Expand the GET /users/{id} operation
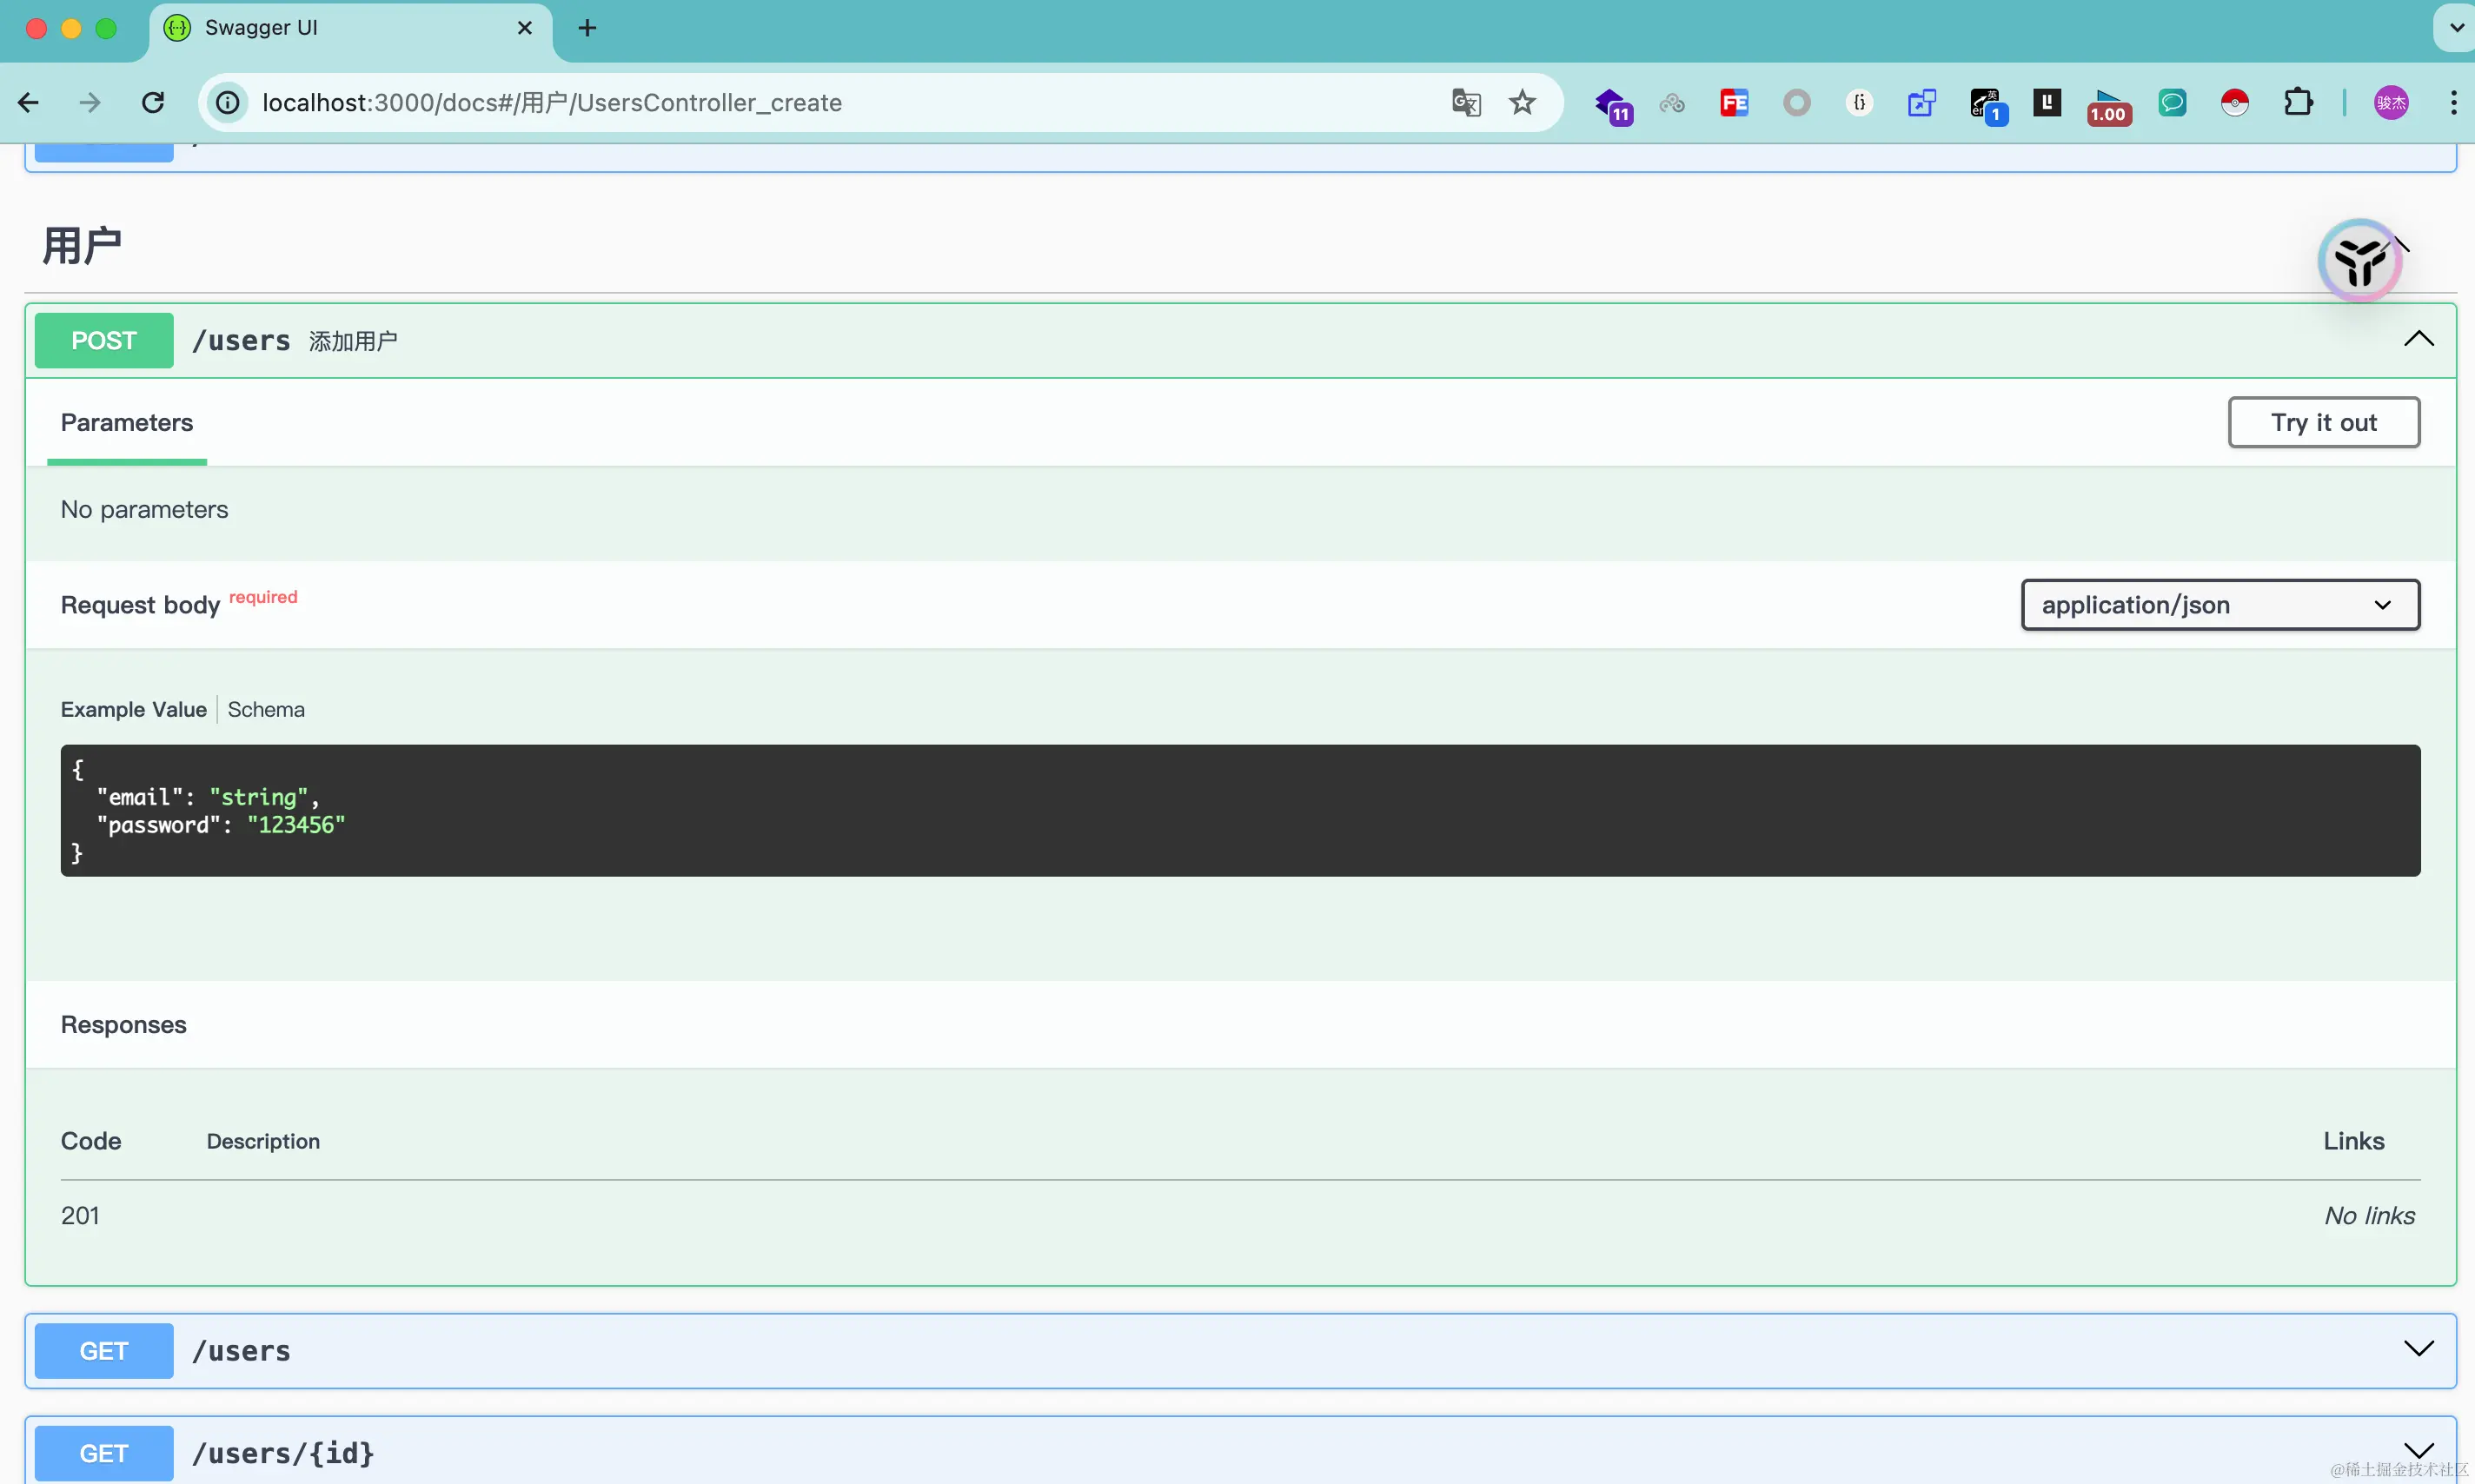Screen dimensions: 2475x1484 pyautogui.click(x=2418, y=1451)
